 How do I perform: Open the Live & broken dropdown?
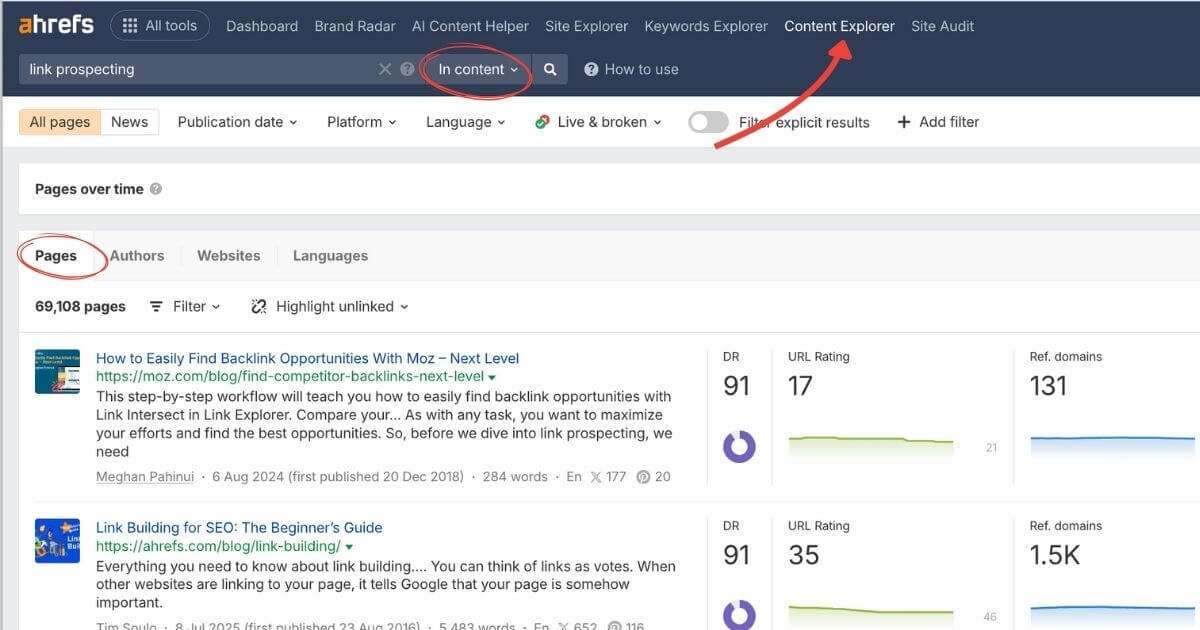tap(597, 121)
